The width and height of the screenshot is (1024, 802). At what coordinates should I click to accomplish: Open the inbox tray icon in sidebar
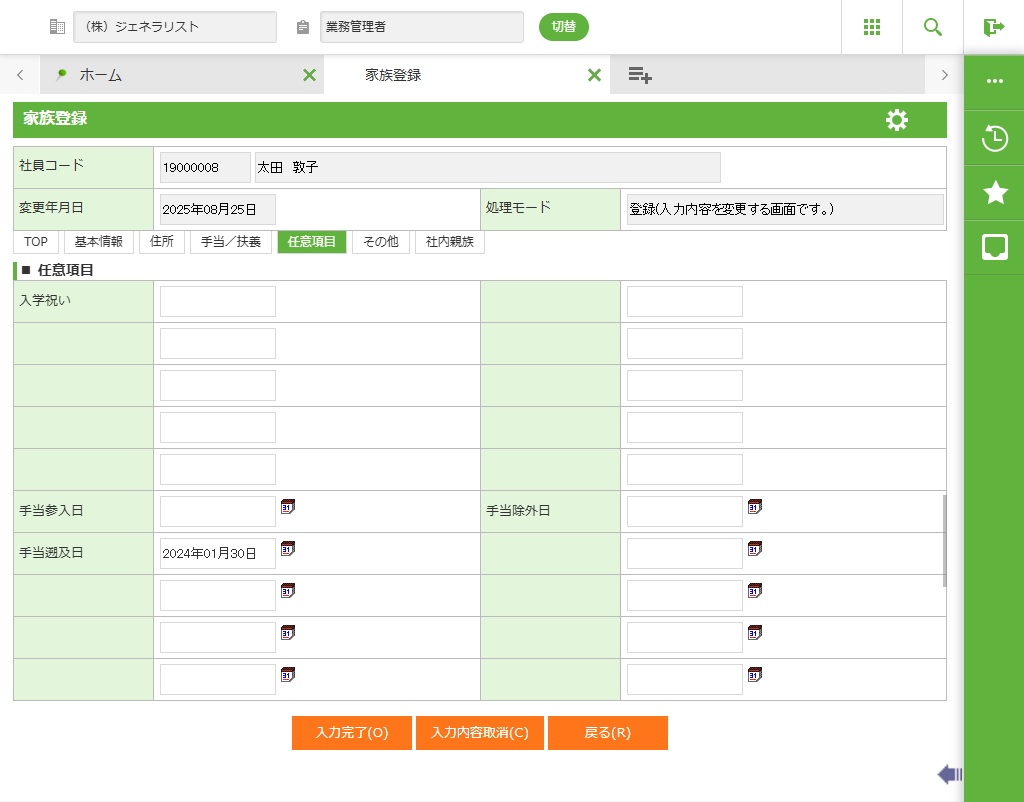[x=994, y=247]
